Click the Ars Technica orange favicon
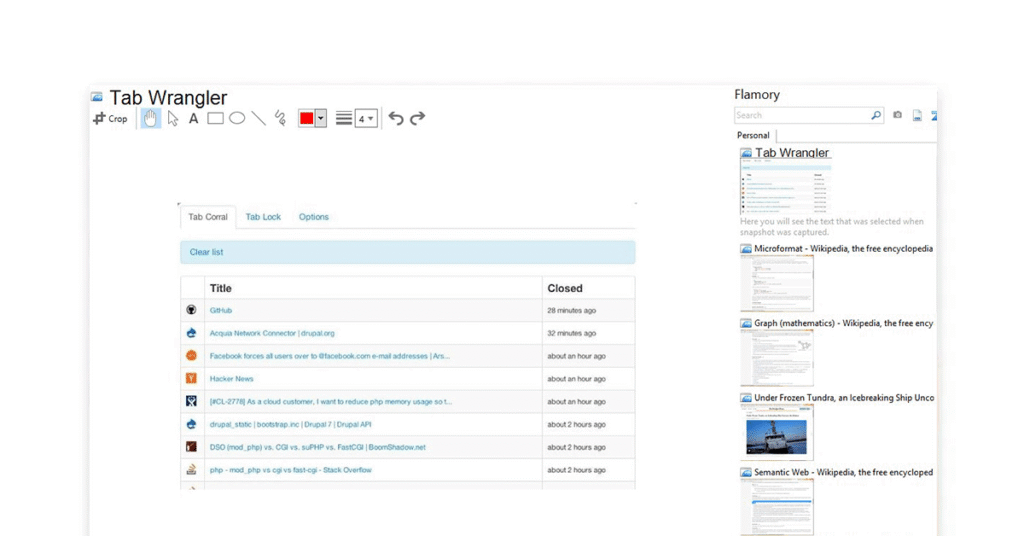 pyautogui.click(x=191, y=355)
